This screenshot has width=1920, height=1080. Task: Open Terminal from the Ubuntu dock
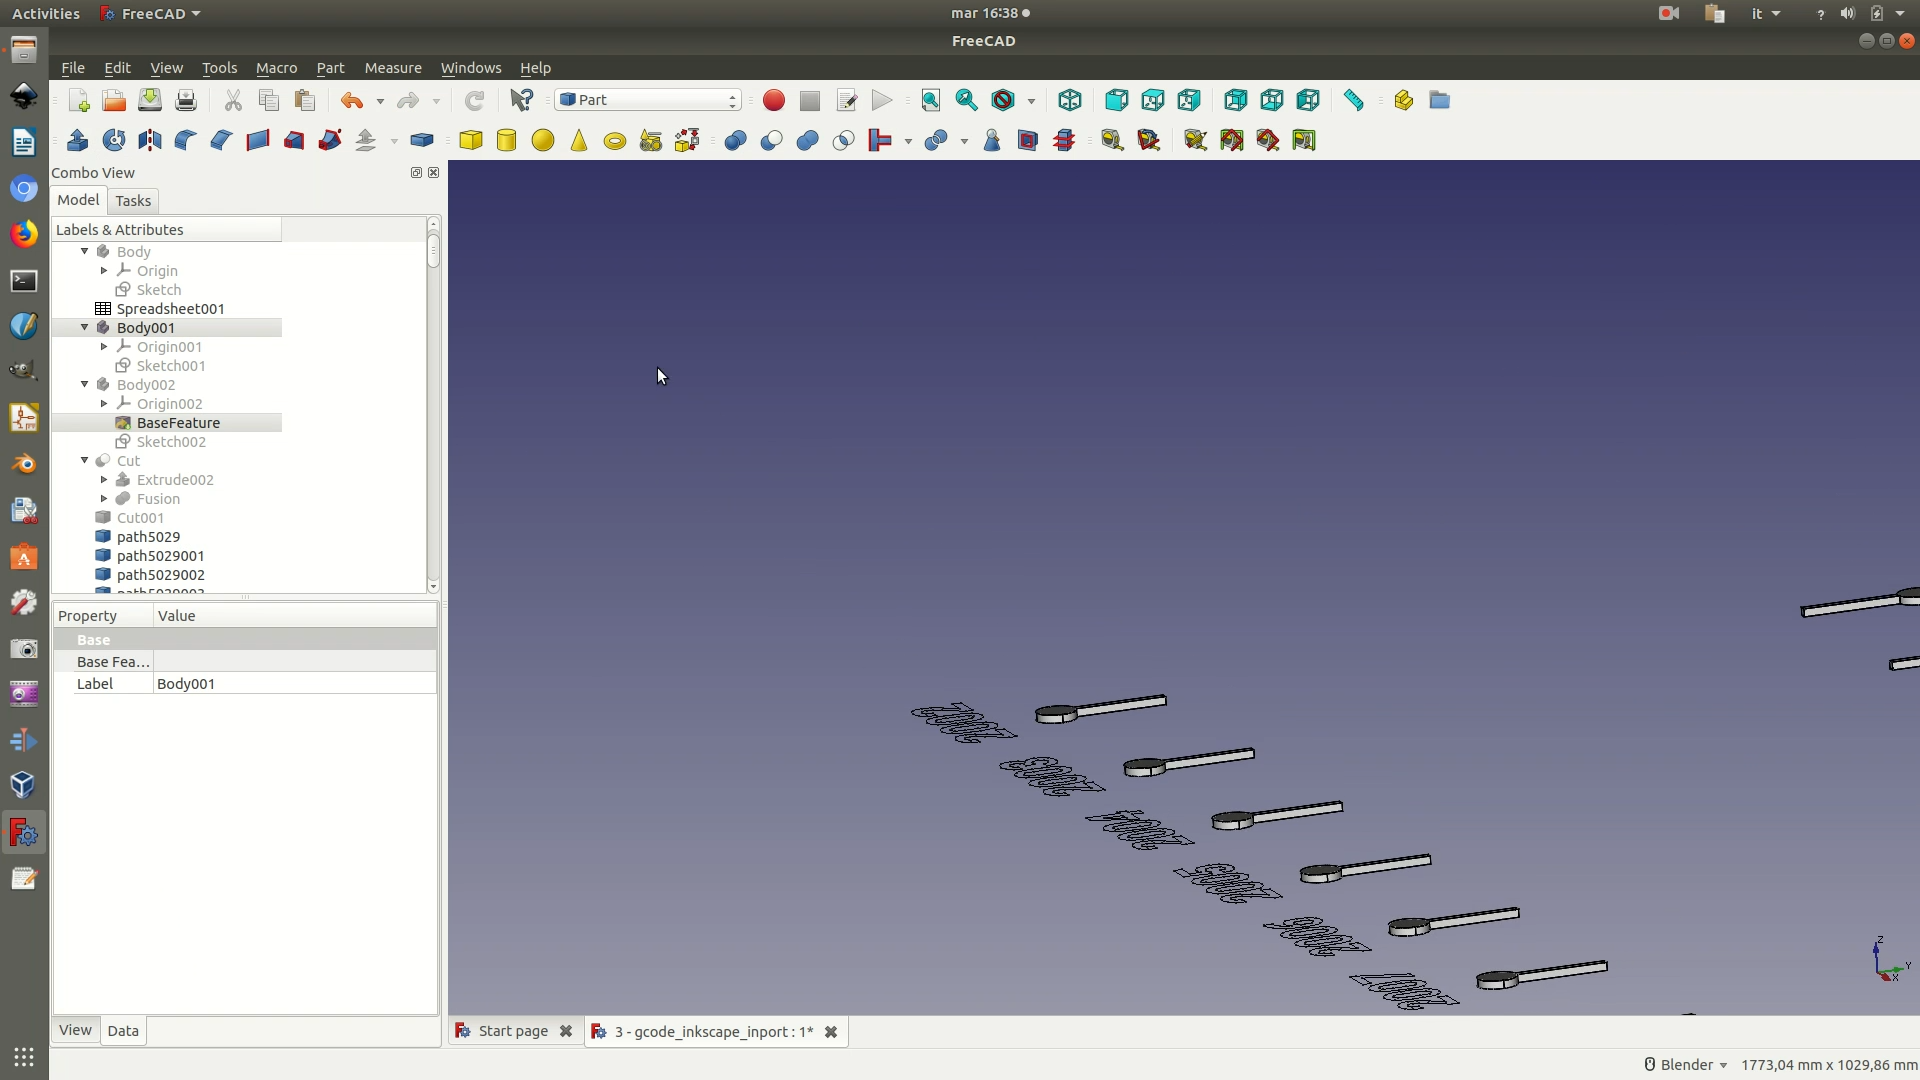point(24,281)
